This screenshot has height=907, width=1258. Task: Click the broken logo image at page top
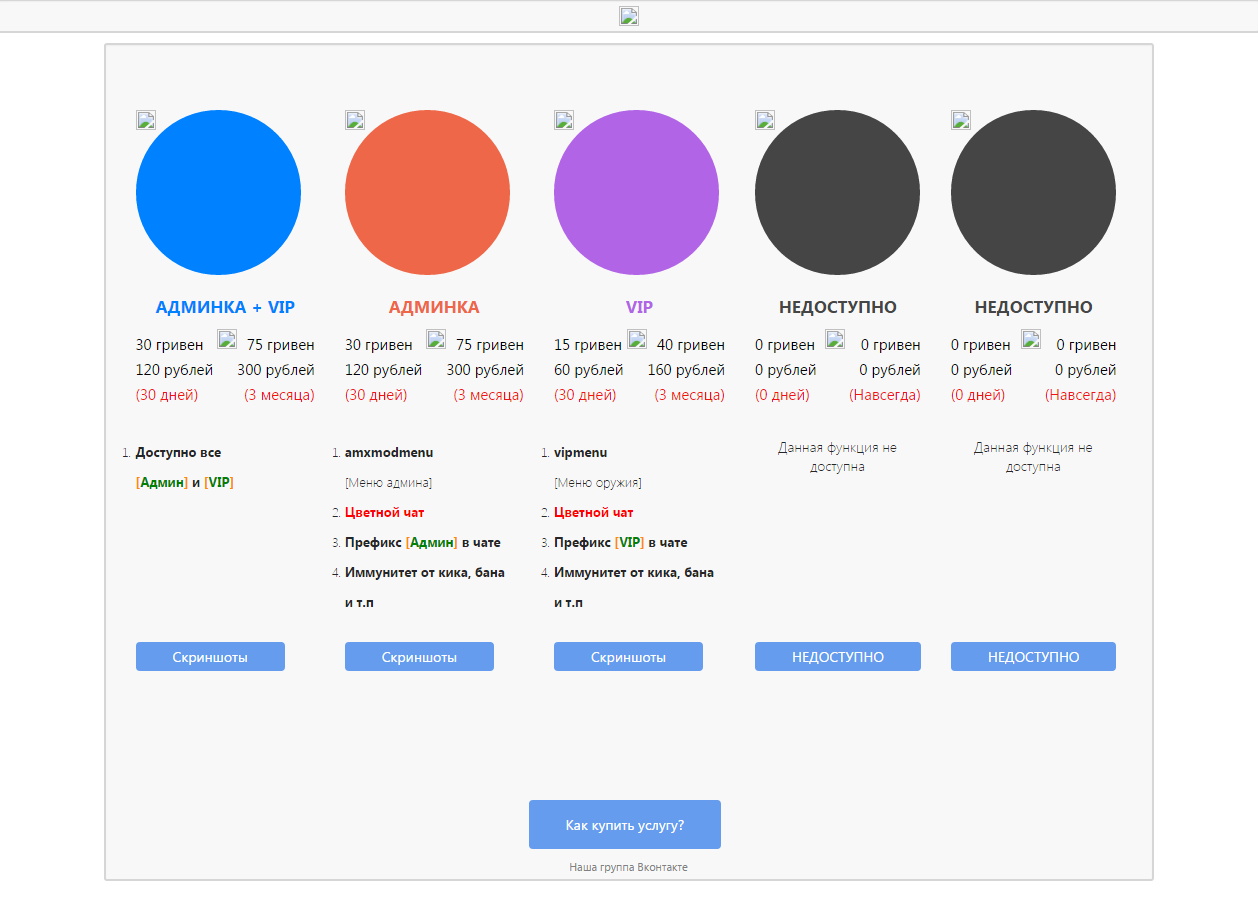(629, 16)
